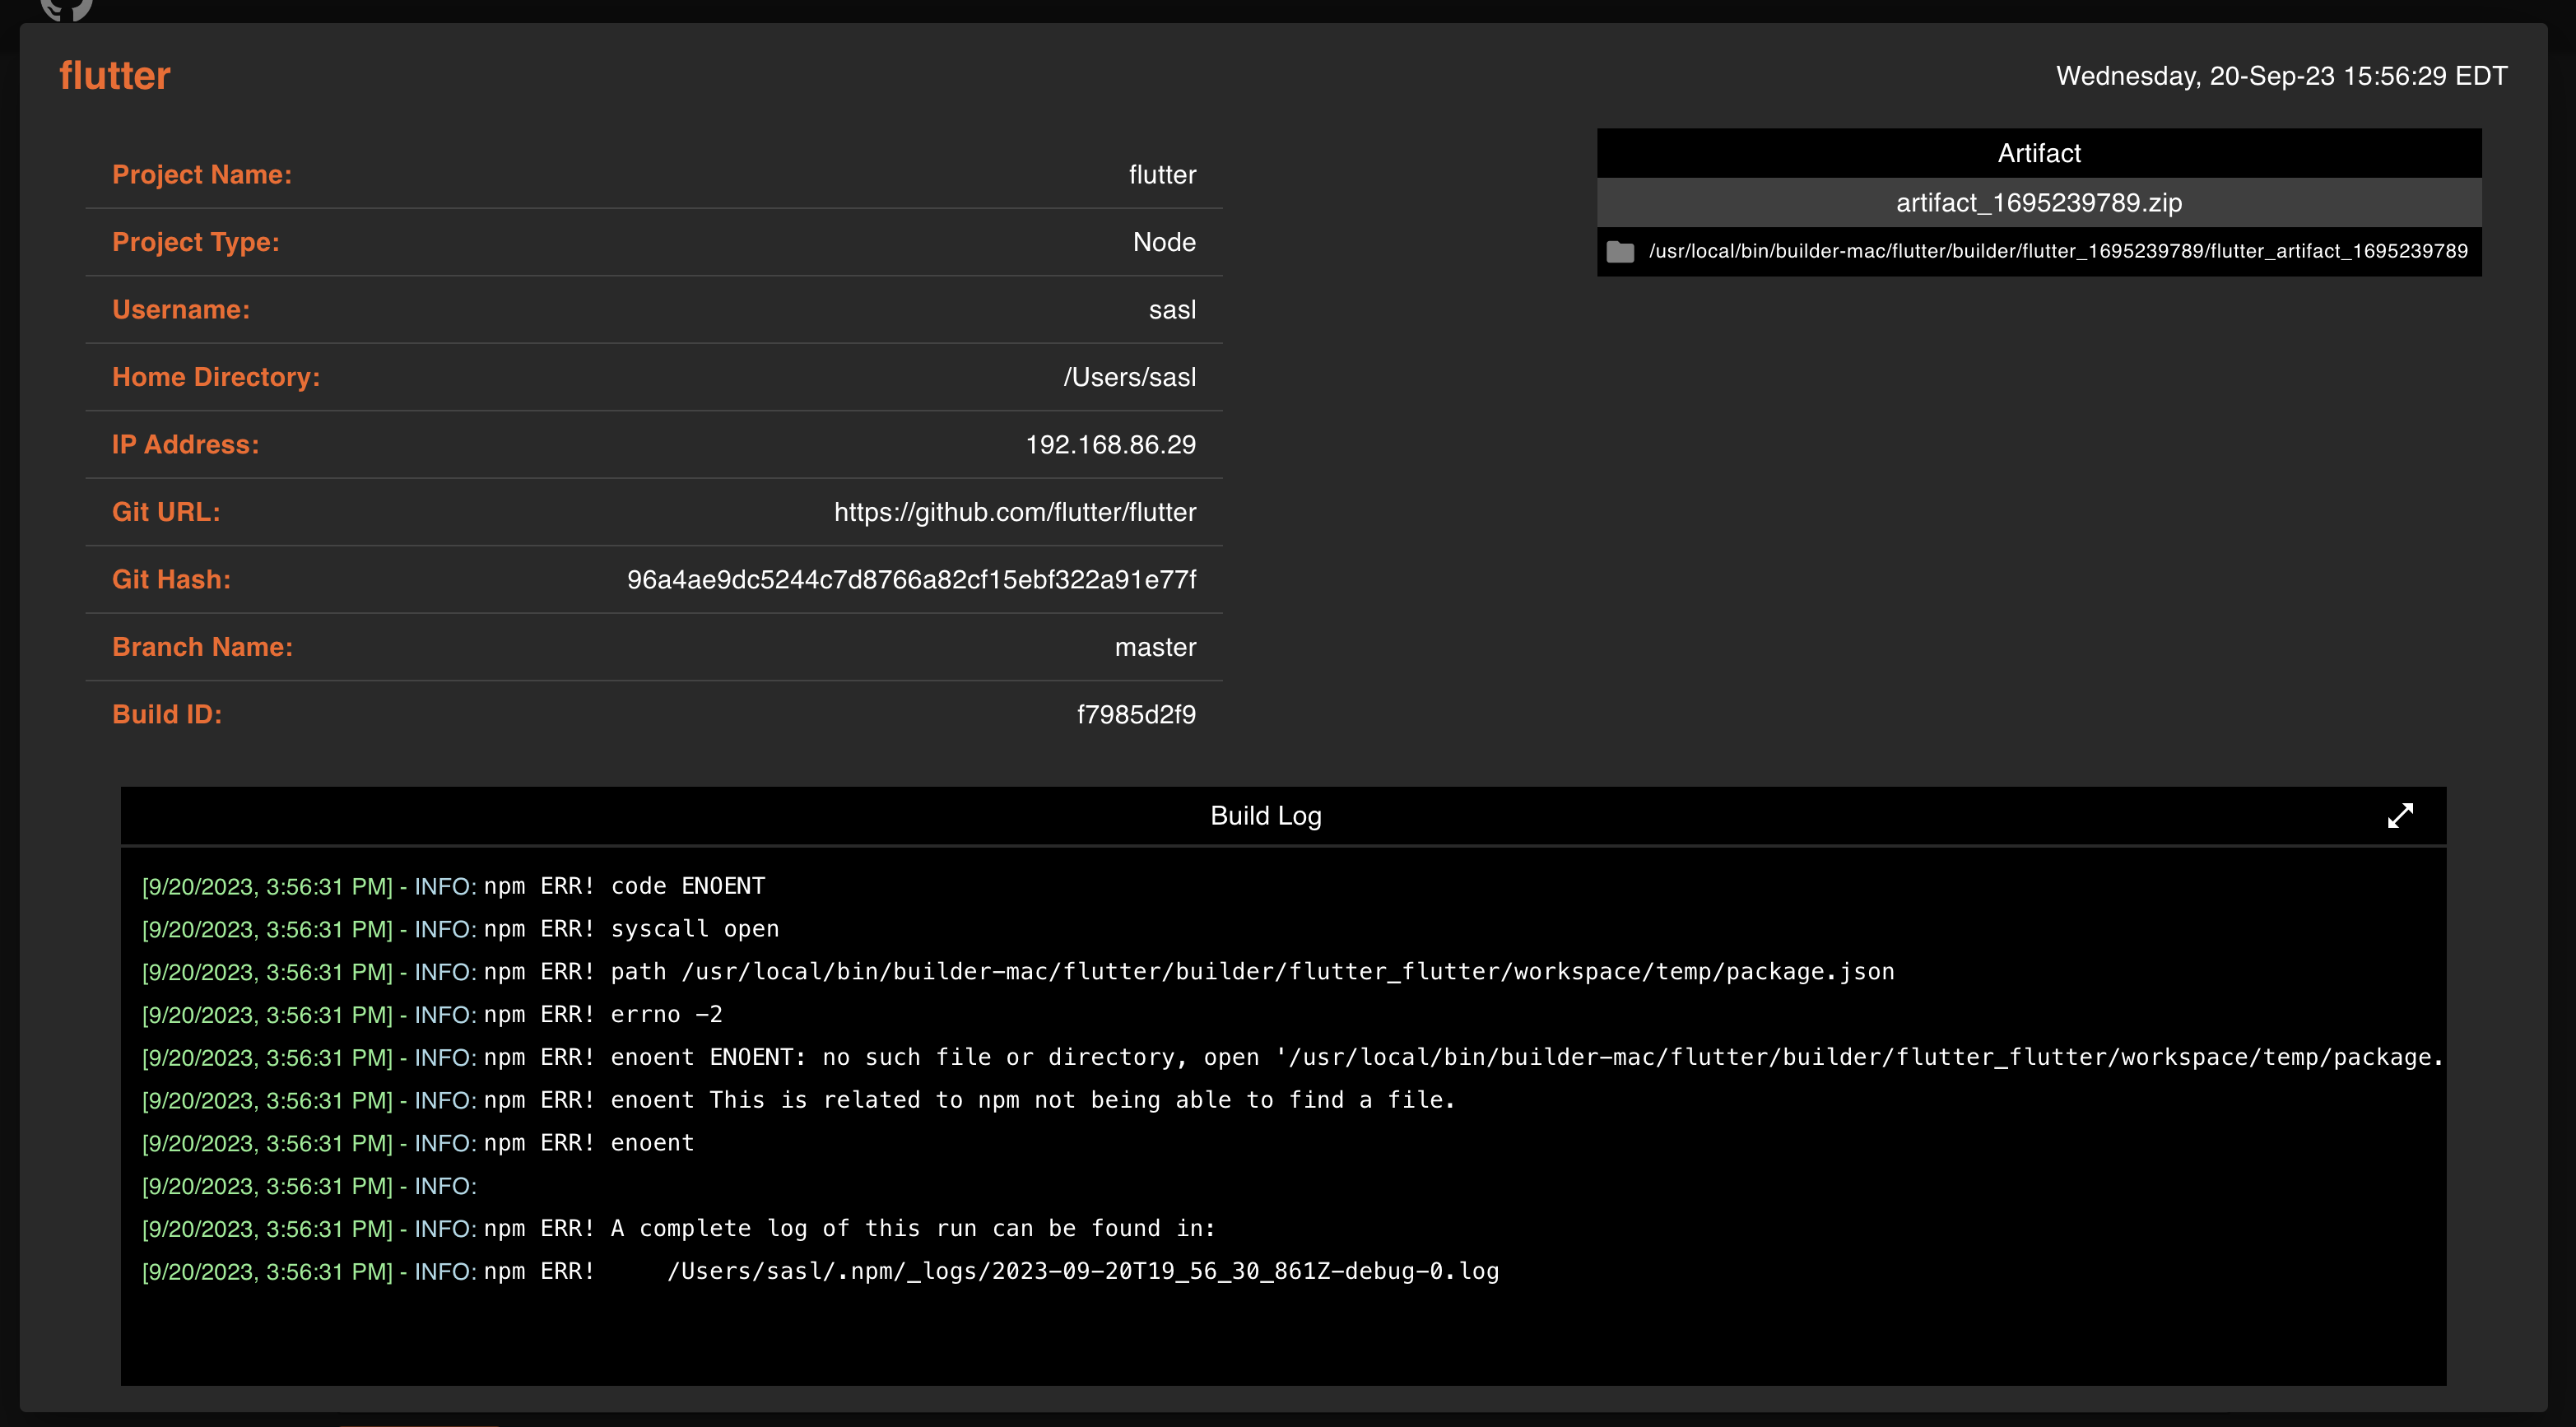Click the Branch Name value master
Viewport: 2576px width, 1427px height.
tap(1155, 647)
